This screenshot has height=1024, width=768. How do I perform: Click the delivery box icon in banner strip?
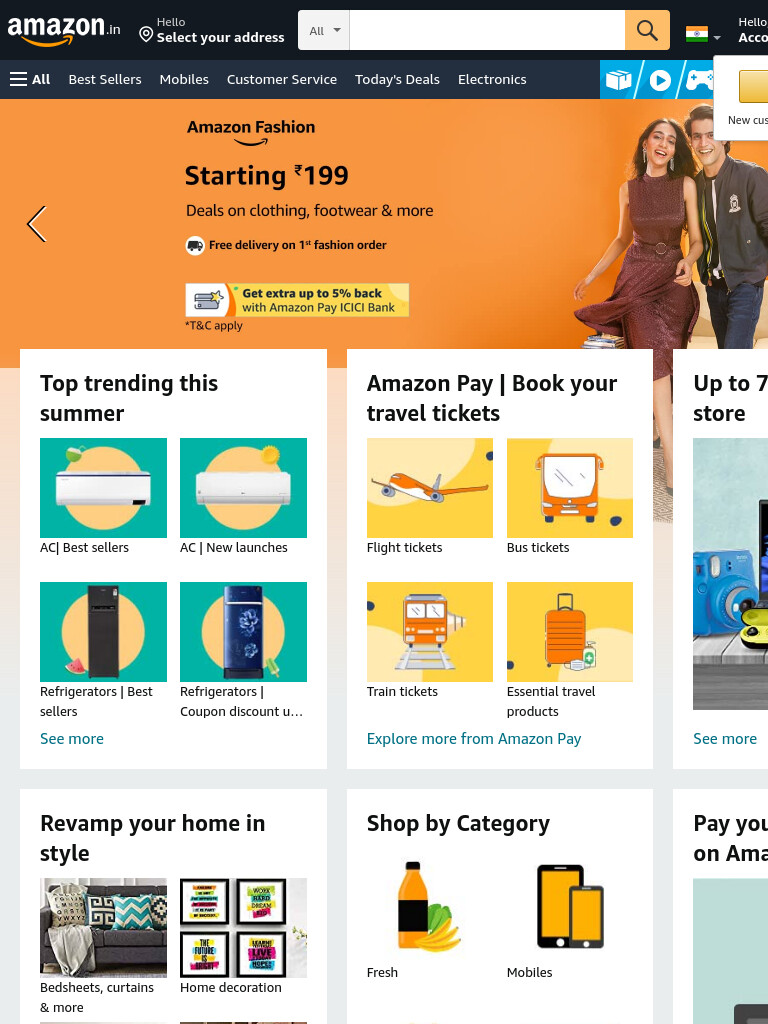pos(618,80)
